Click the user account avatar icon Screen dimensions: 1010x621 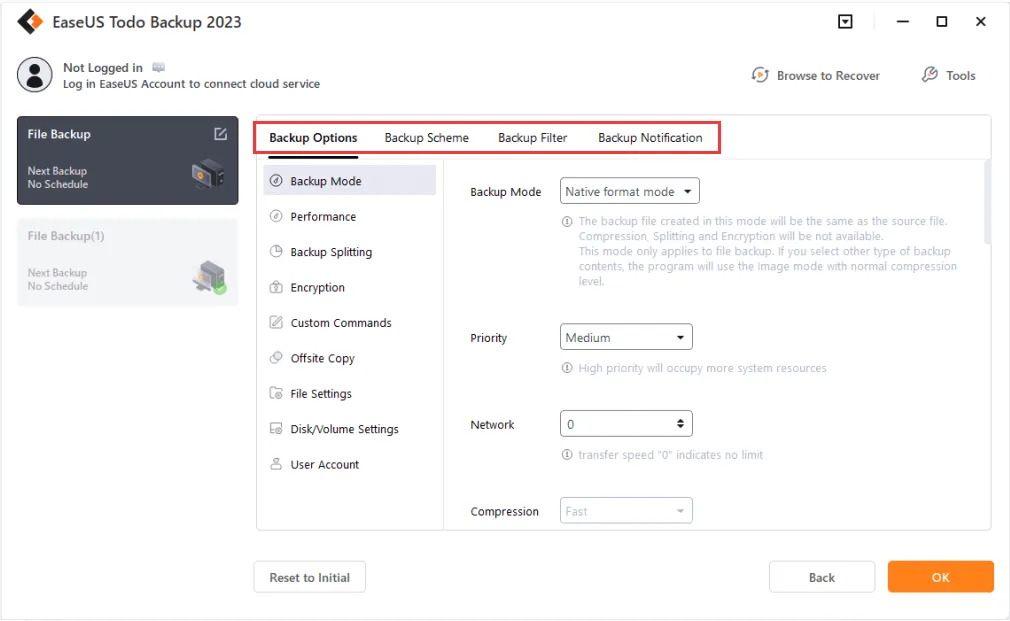35,75
